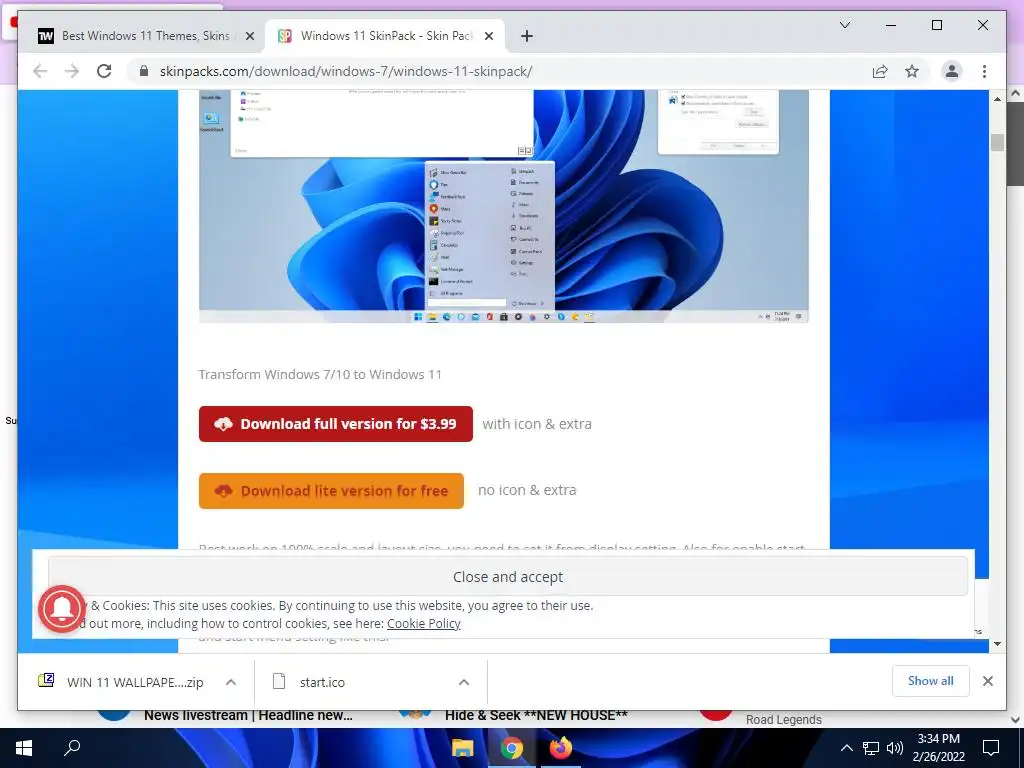Open the share page icon in the address bar
Screen dimensions: 1024x768
(x=880, y=71)
